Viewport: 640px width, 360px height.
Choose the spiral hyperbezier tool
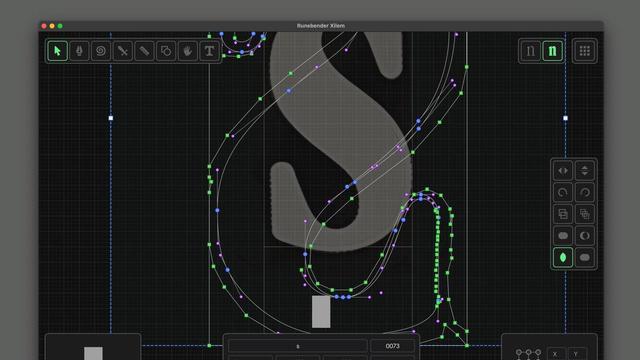(x=101, y=51)
